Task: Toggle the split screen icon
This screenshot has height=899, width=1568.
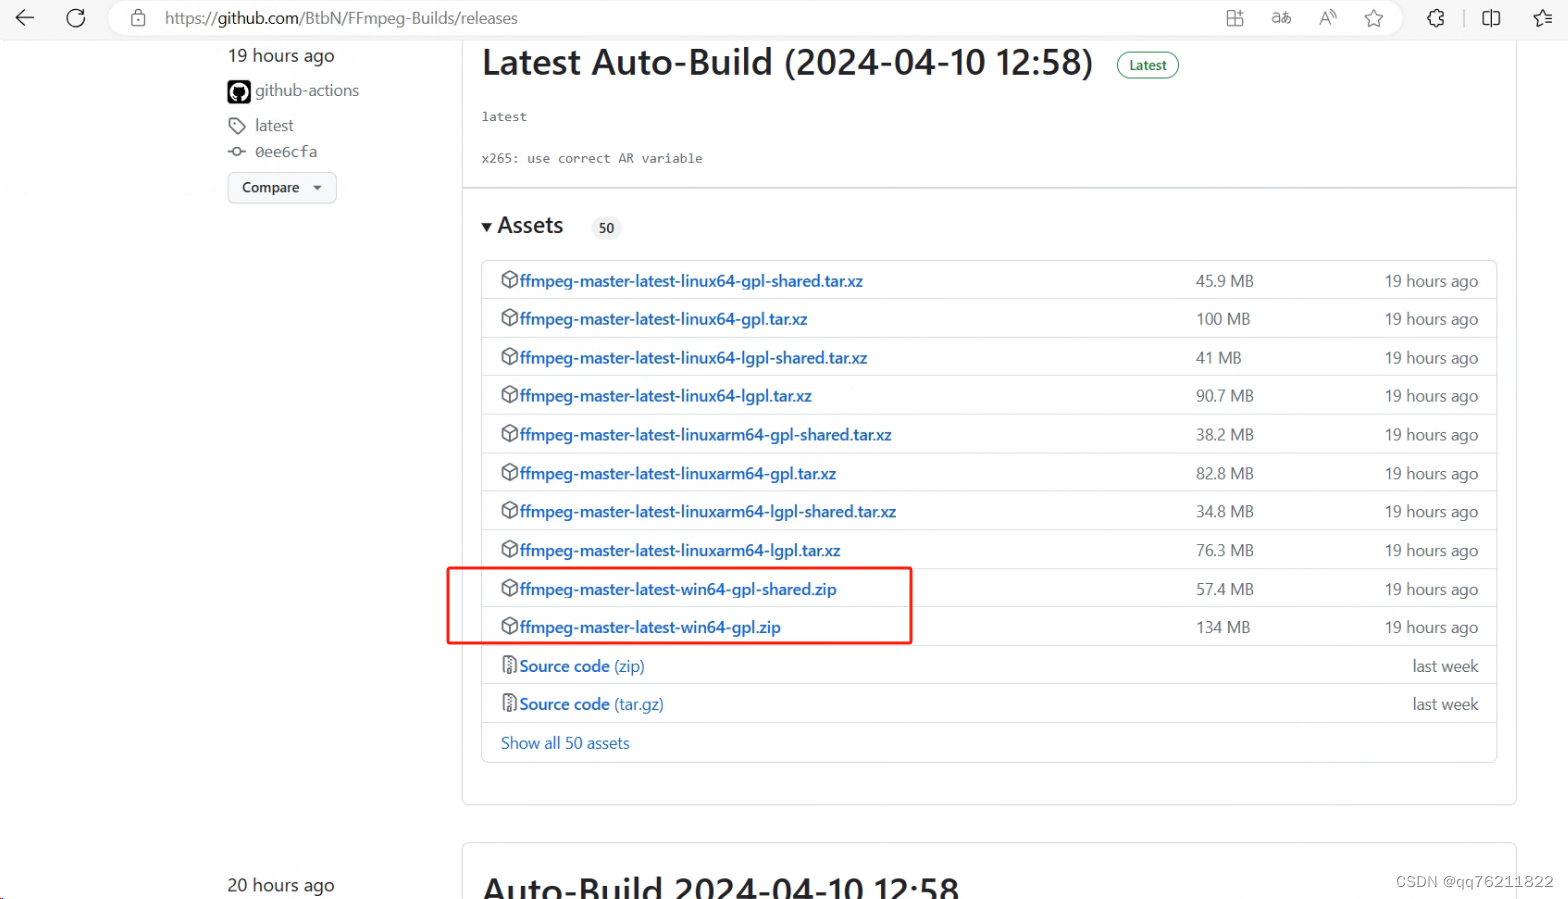Action: [1491, 18]
